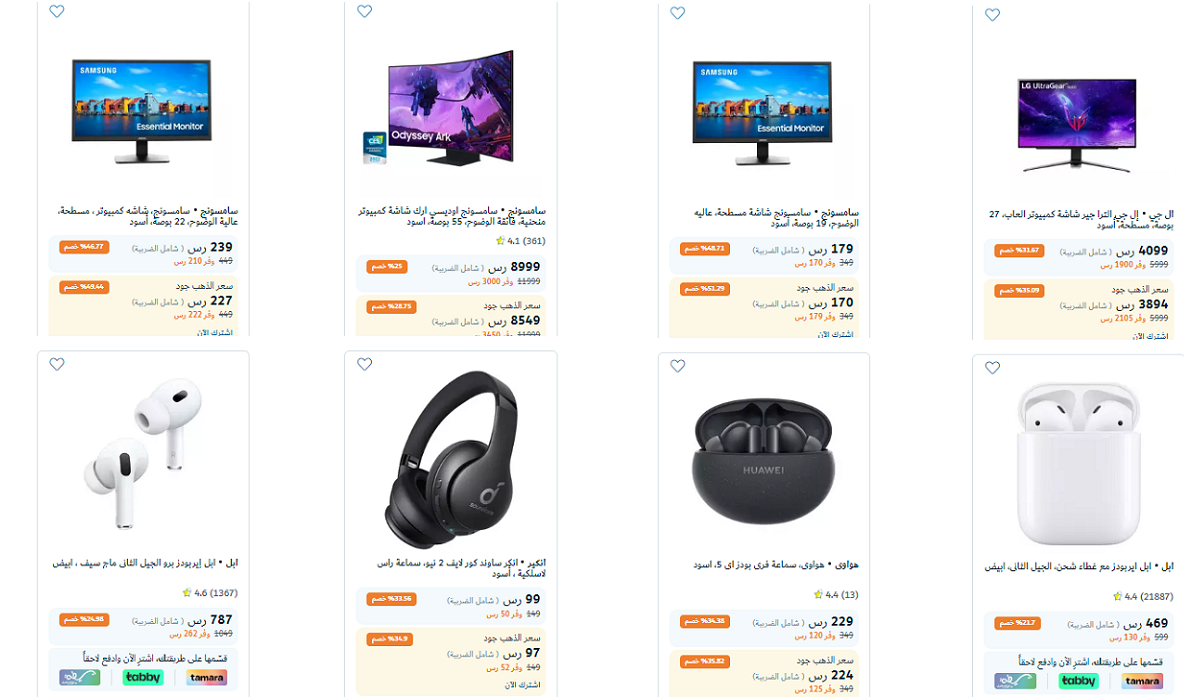
Task: Click heart icon on AirPods 2nd generation card
Action: [x=992, y=368]
